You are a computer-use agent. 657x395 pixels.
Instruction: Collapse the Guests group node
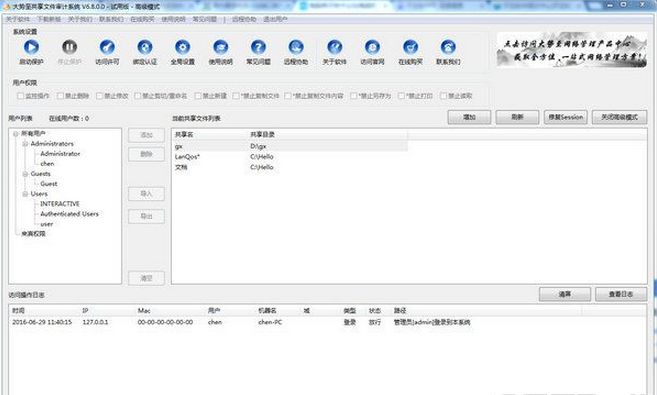pos(25,174)
